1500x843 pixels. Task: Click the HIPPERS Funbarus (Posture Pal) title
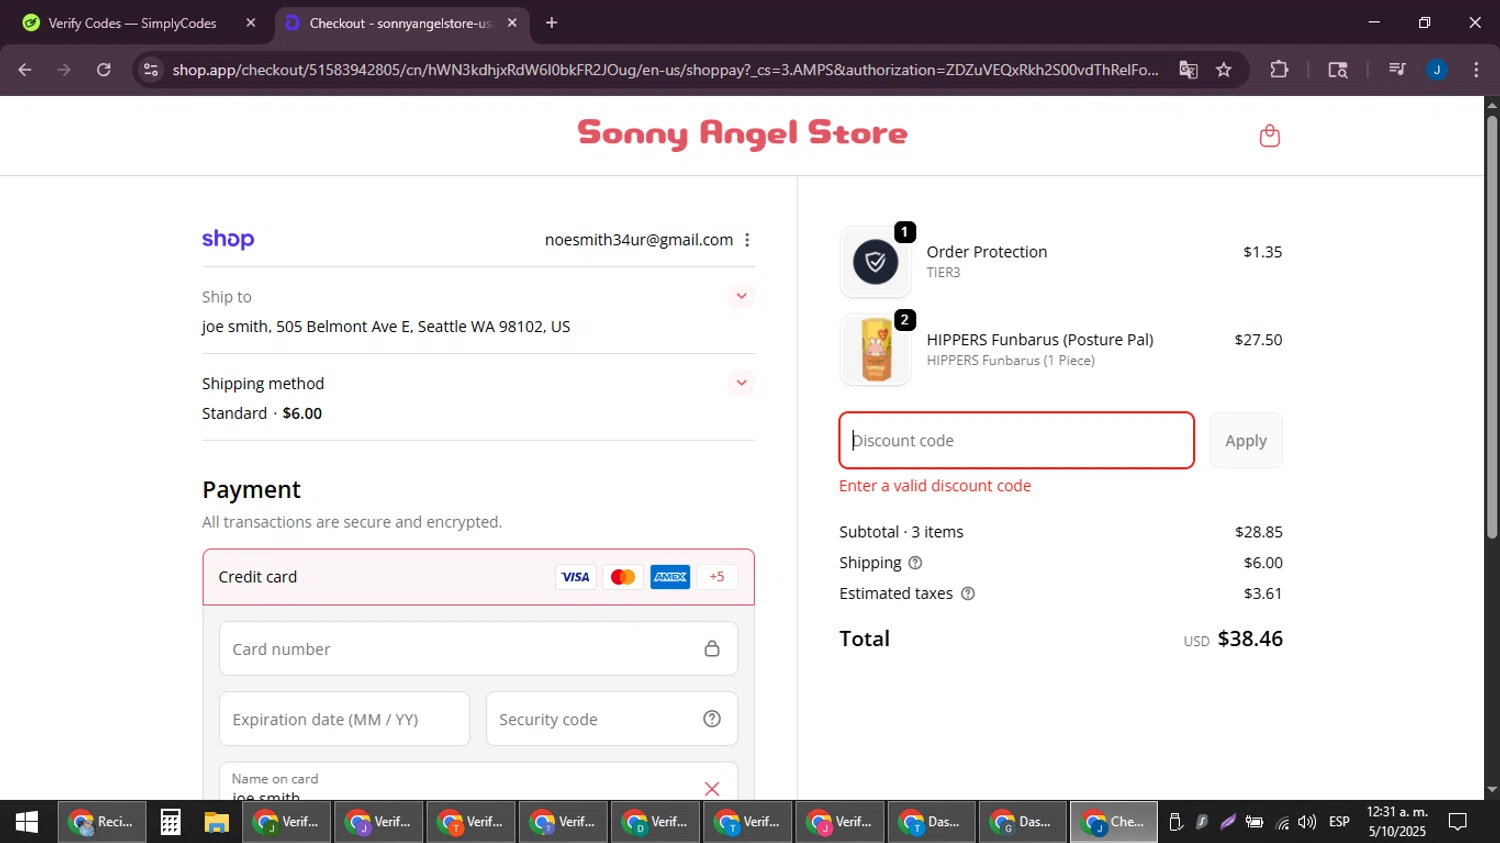(x=1040, y=340)
